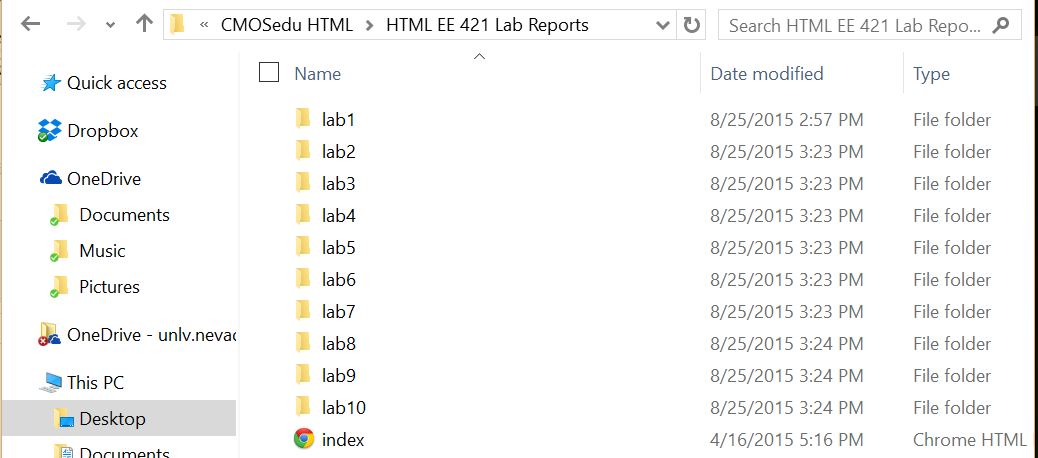Select Desktop in navigation pane
The width and height of the screenshot is (1038, 458).
pos(112,418)
